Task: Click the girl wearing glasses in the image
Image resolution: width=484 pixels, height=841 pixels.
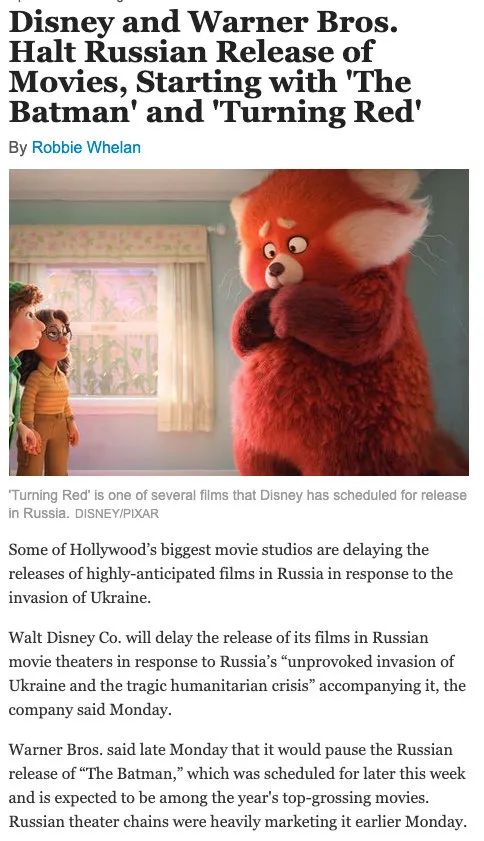Action: (x=50, y=392)
